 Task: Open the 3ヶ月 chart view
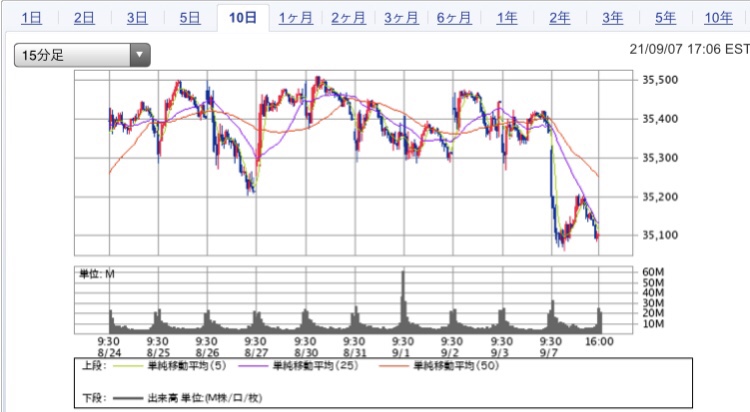401,18
